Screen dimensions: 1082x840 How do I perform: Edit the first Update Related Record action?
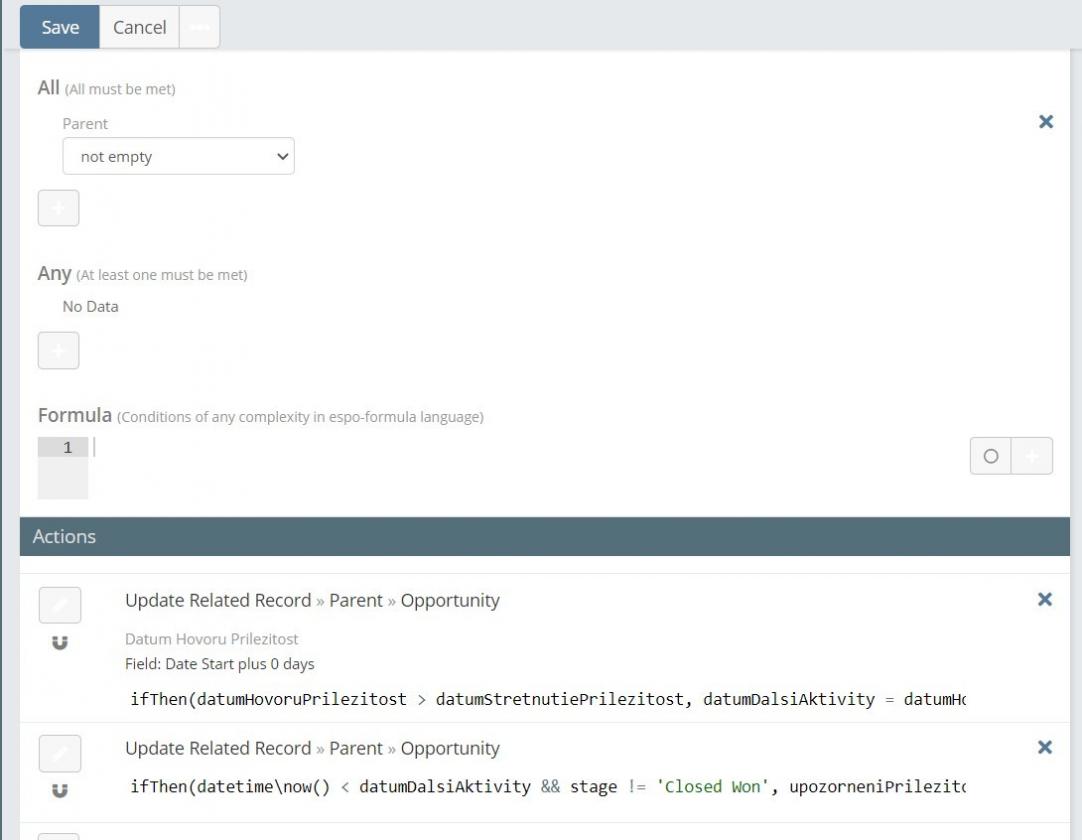tap(60, 605)
